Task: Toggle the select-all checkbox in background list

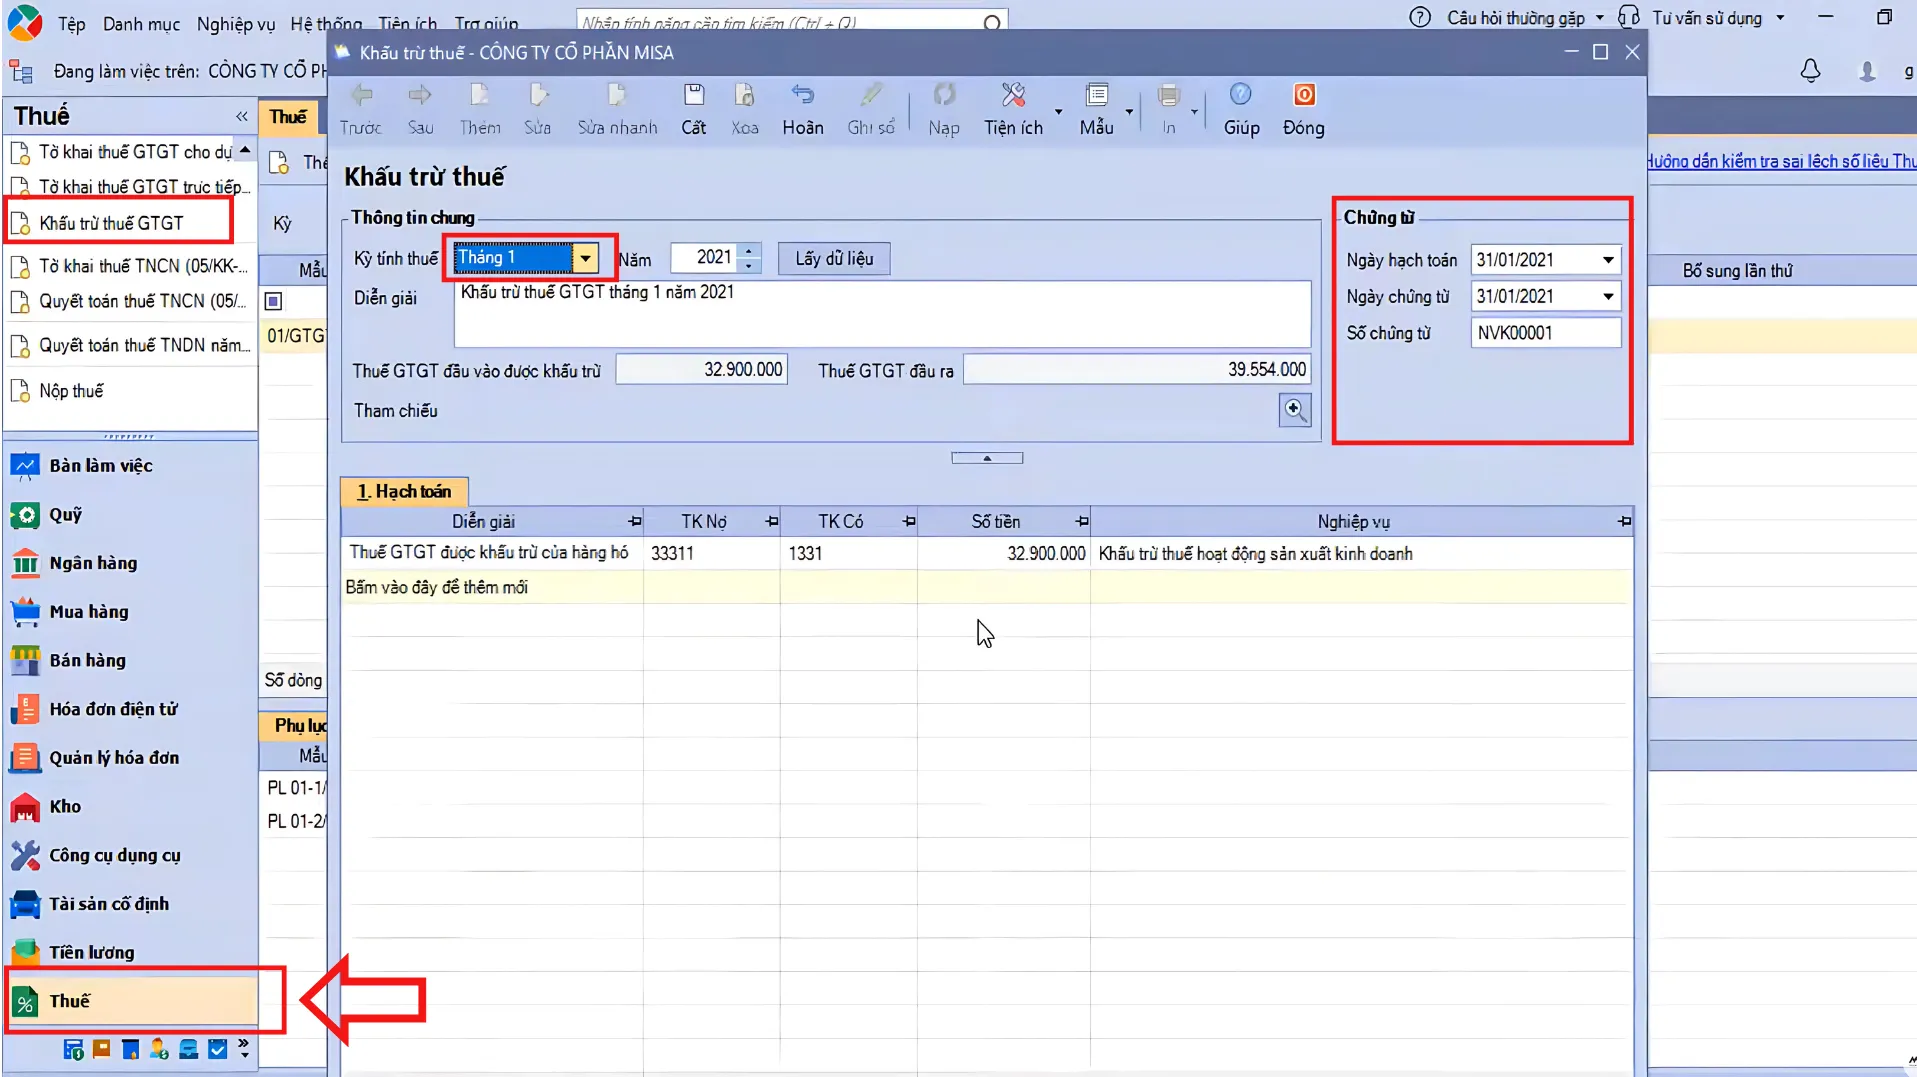Action: click(x=274, y=301)
